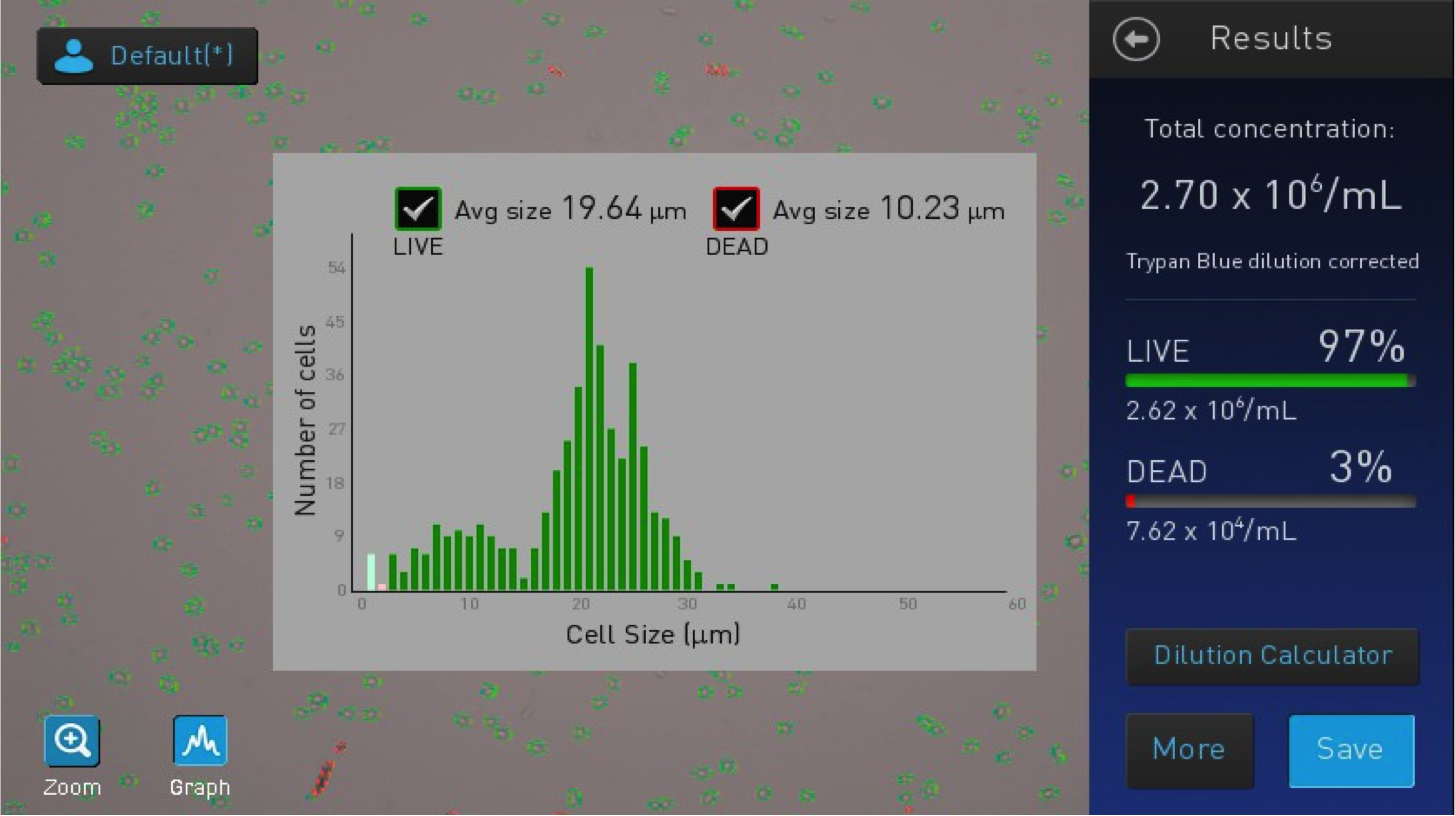Tap the total concentration value 2.70 x 10⁶/mL
Screen dimensions: 1455x816
(1270, 195)
